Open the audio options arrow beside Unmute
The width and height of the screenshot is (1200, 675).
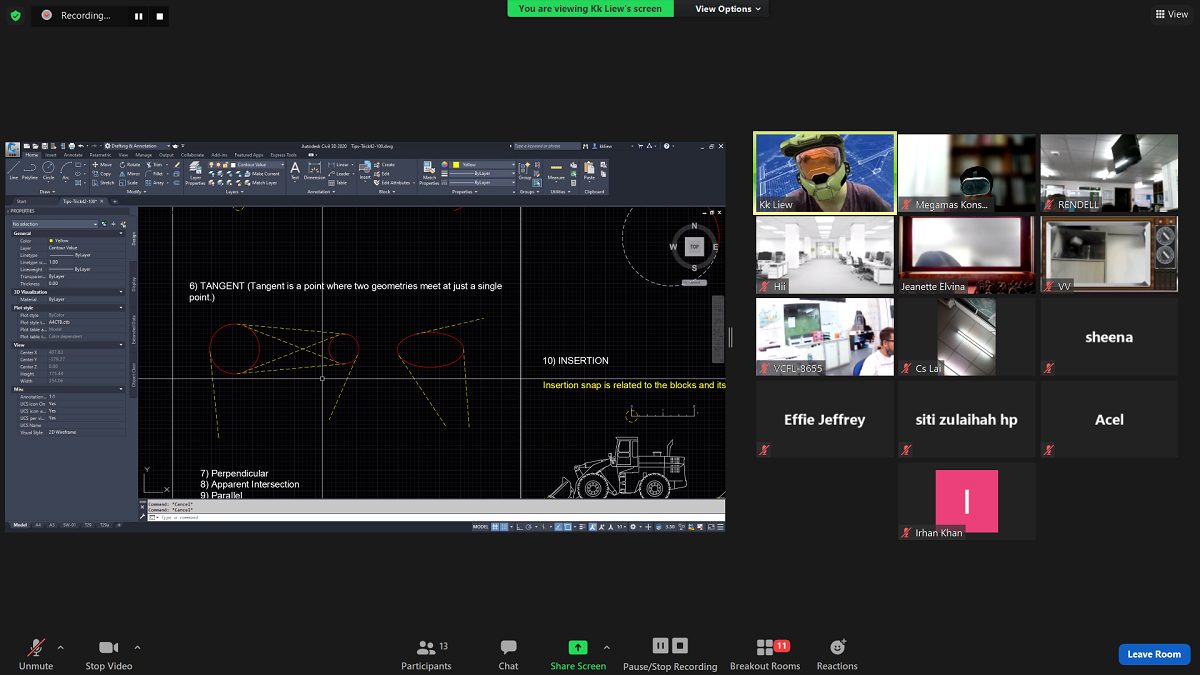pos(60,647)
